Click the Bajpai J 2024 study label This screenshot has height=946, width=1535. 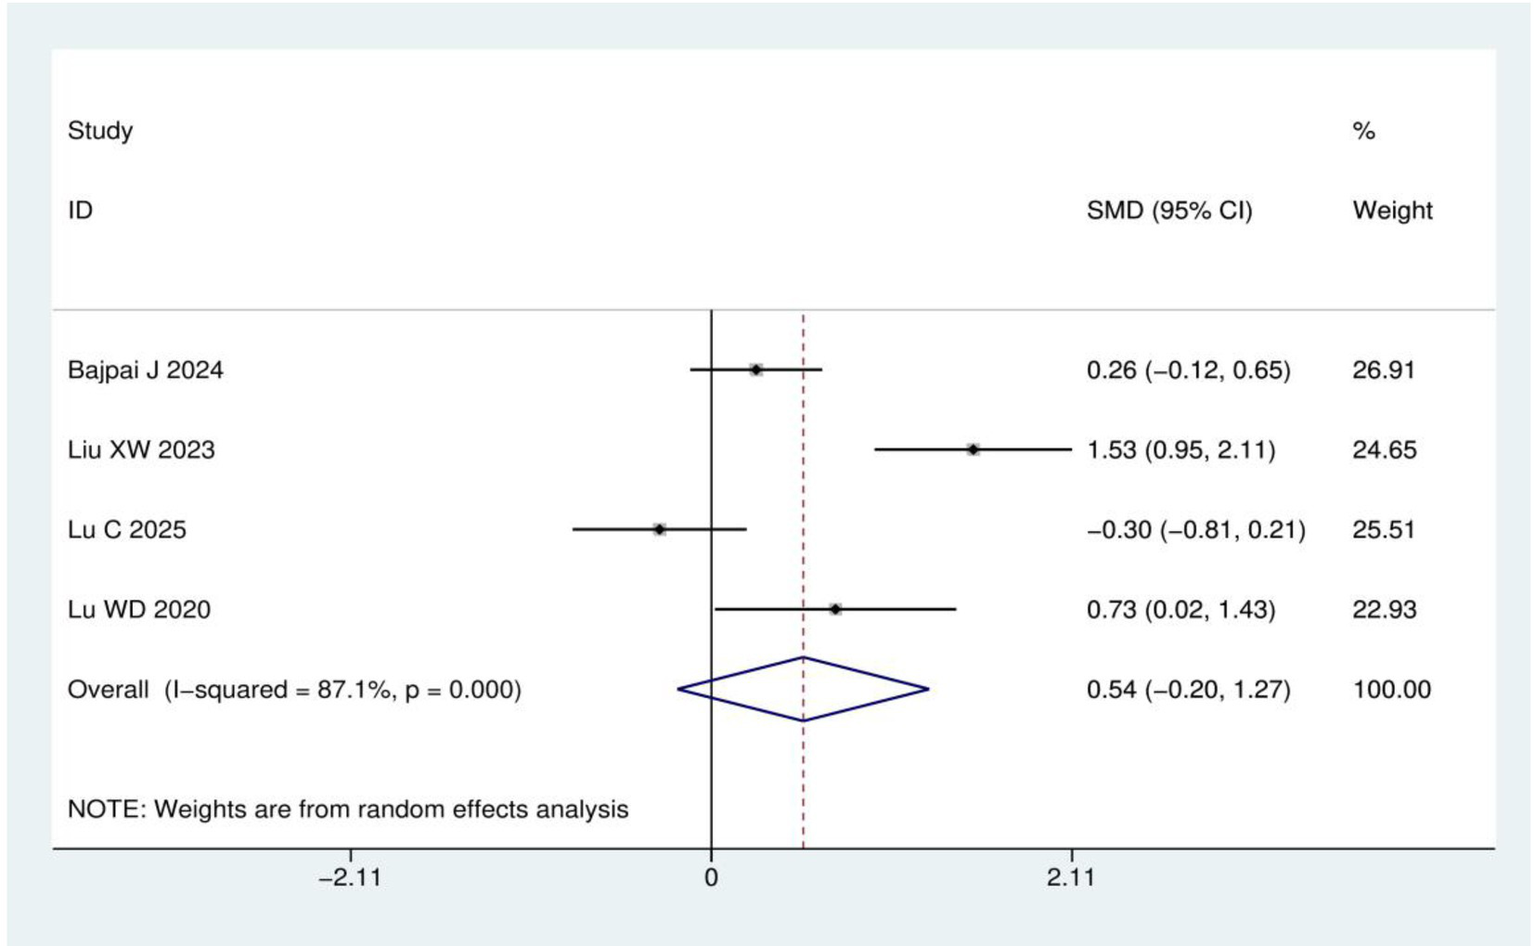[145, 370]
